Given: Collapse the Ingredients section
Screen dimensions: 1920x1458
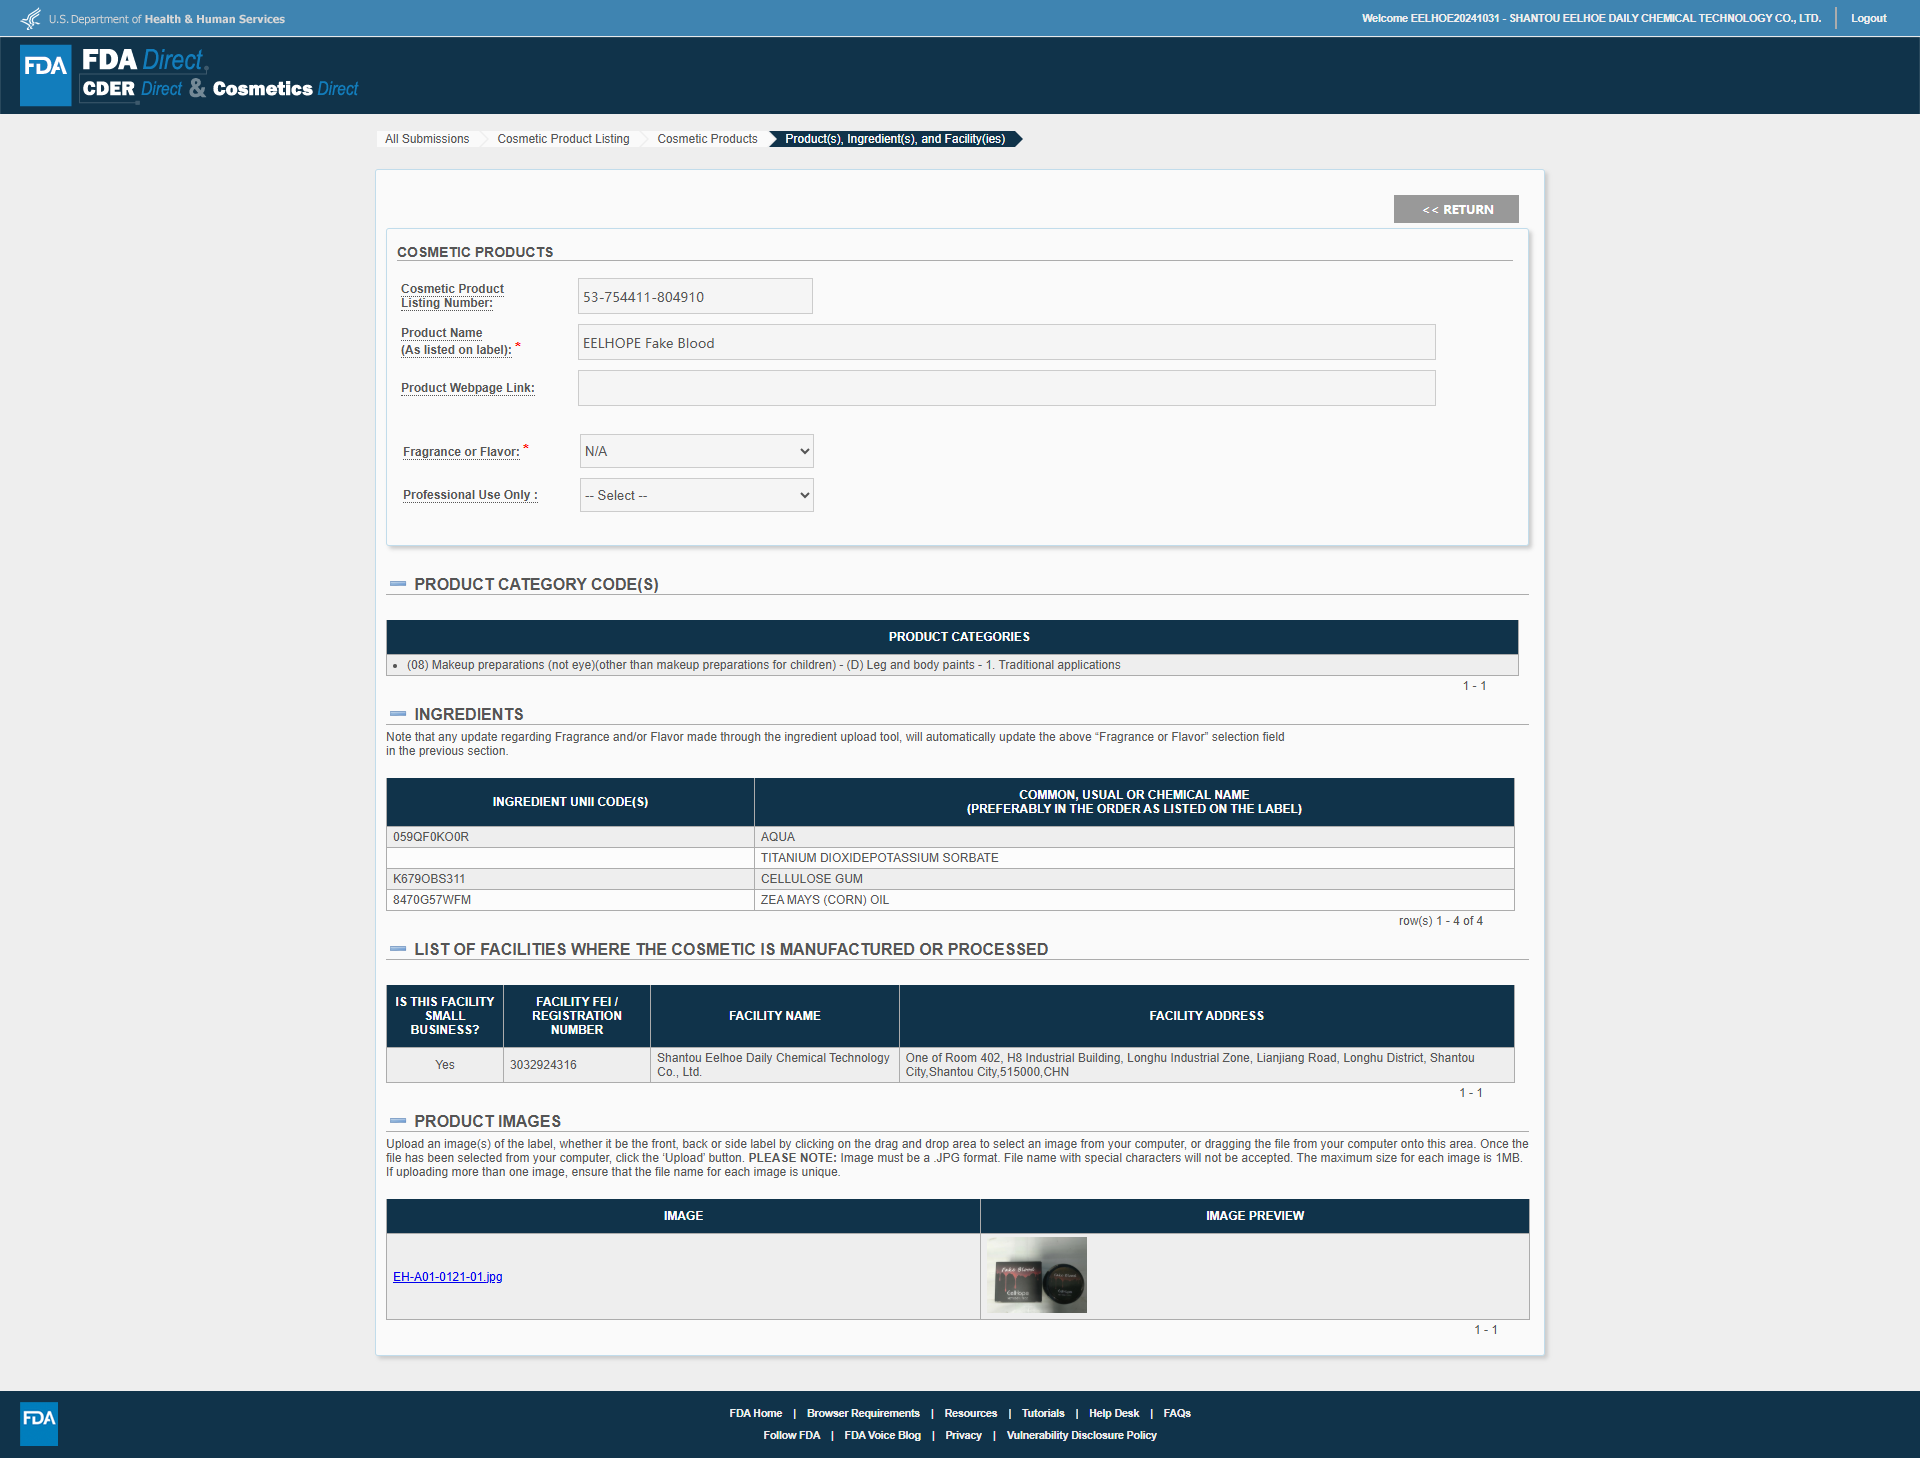Looking at the screenshot, I should [398, 714].
